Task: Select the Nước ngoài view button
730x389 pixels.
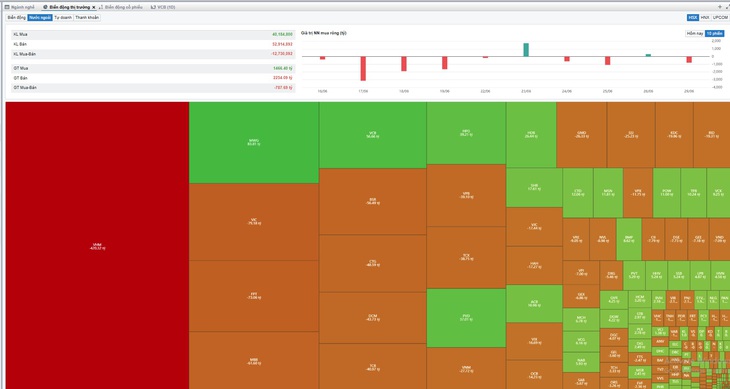Action: pos(40,18)
